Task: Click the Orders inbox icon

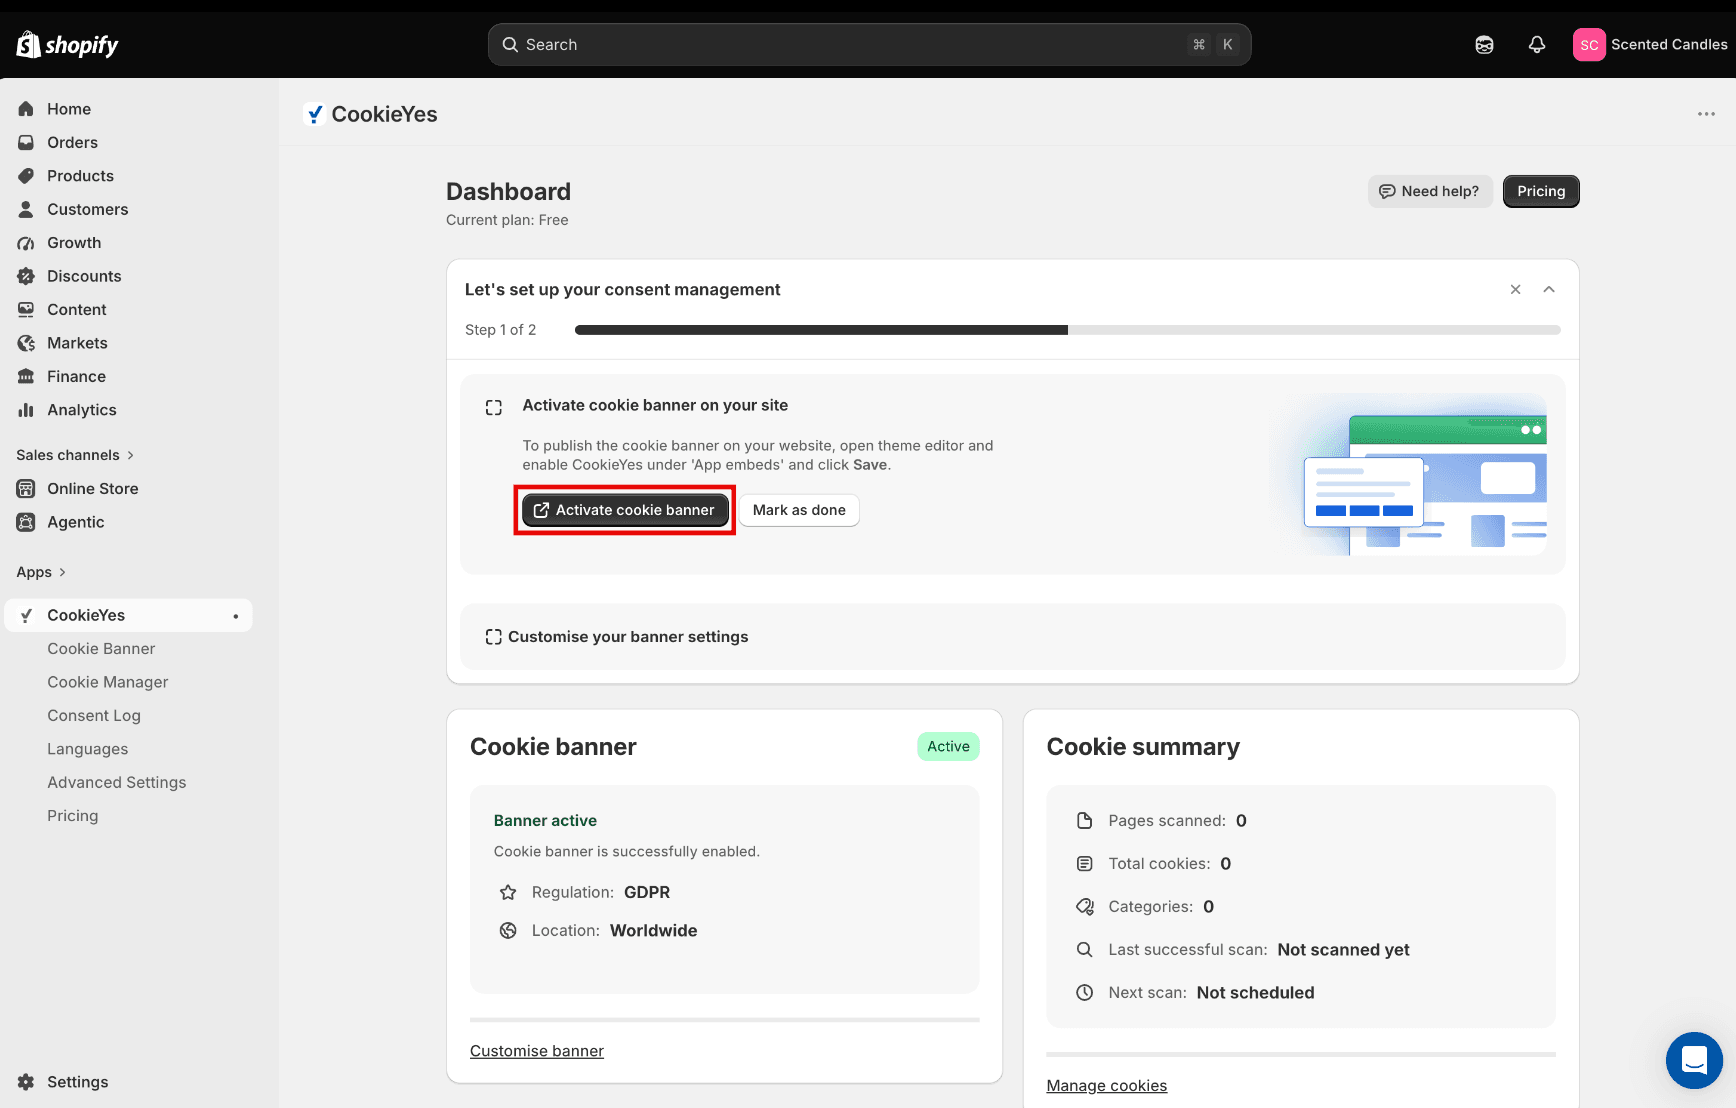Action: (26, 142)
